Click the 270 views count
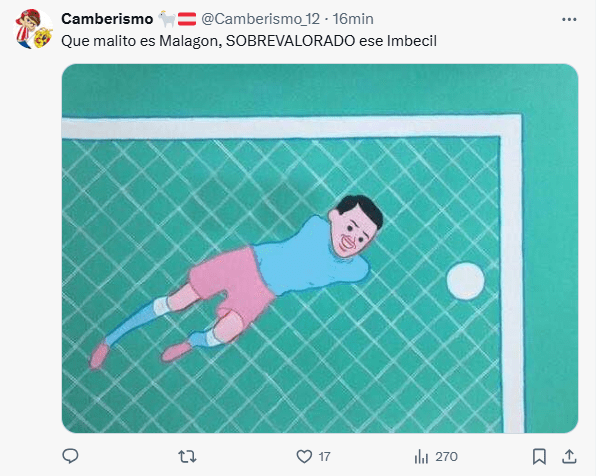Screen dimensions: 606x476 click(x=446, y=457)
